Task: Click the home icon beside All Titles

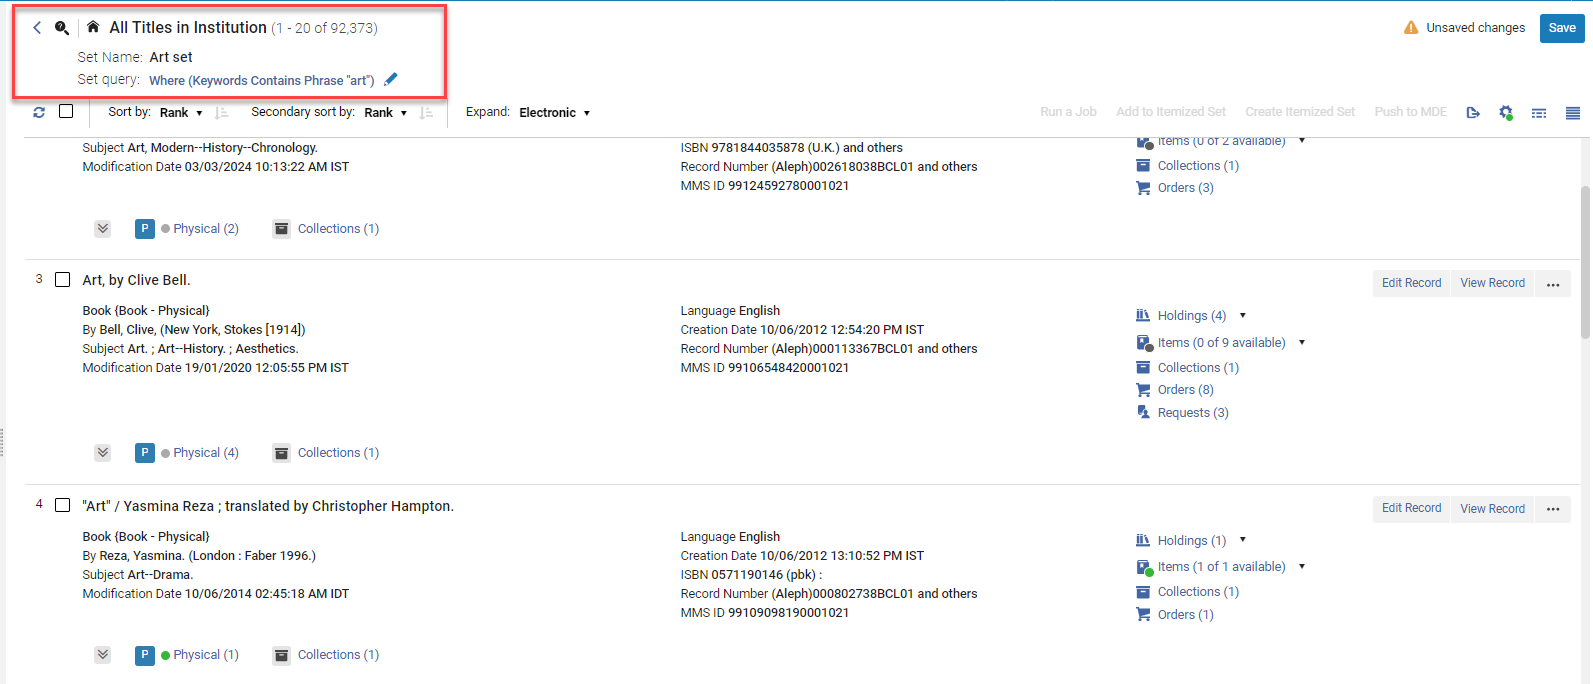Action: coord(93,27)
